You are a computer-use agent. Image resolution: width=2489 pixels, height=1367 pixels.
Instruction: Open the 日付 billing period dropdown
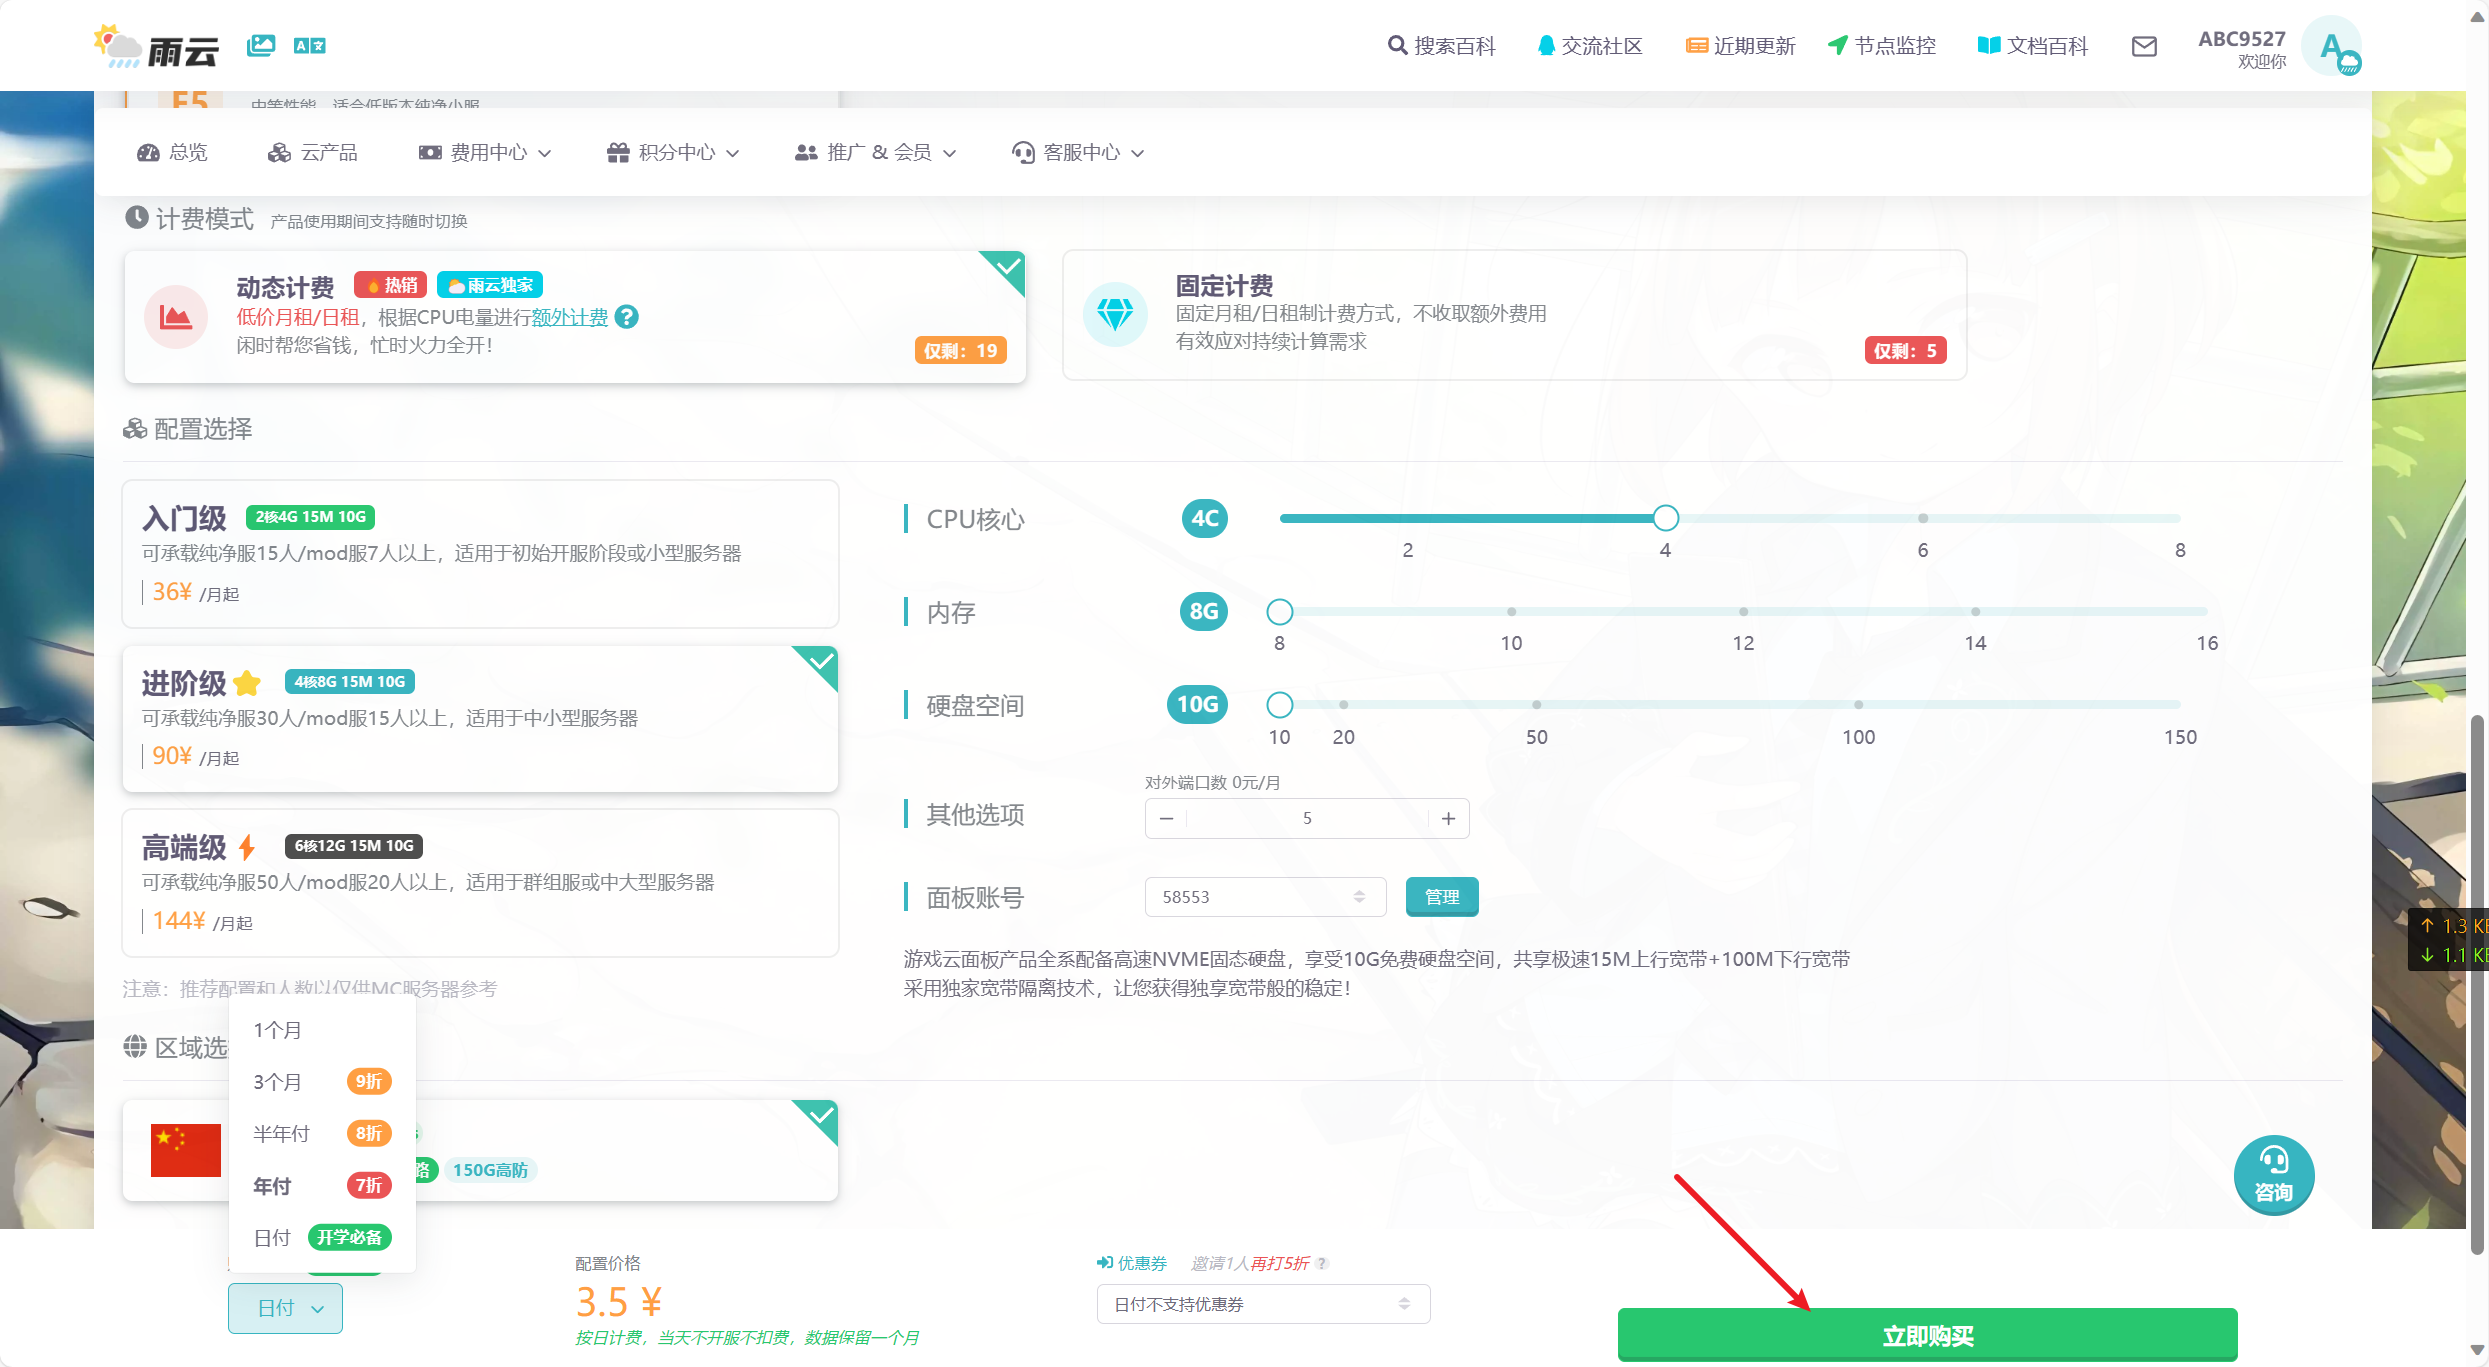click(x=285, y=1308)
